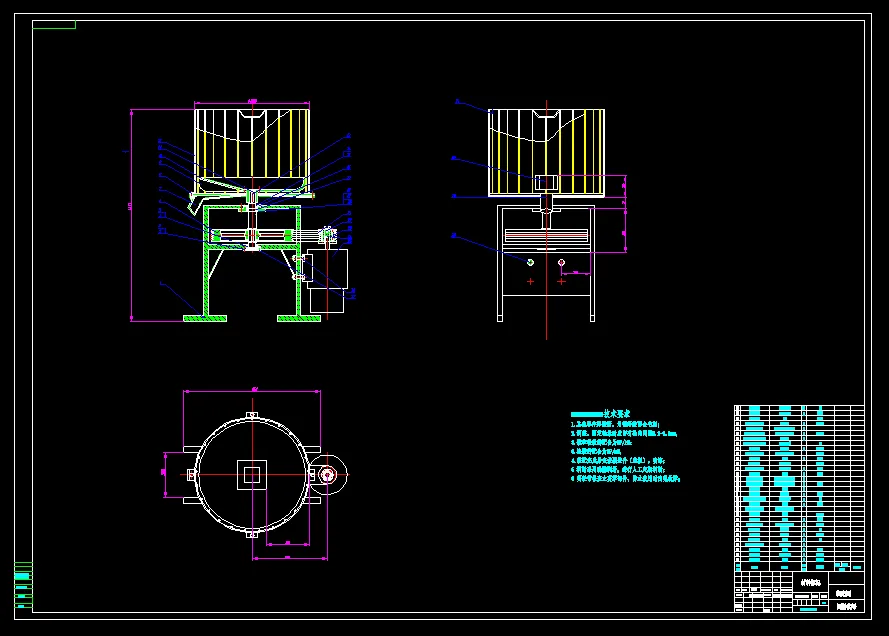889x636 pixels.
Task: Select the yellow hopper in the side view
Action: pos(547,152)
